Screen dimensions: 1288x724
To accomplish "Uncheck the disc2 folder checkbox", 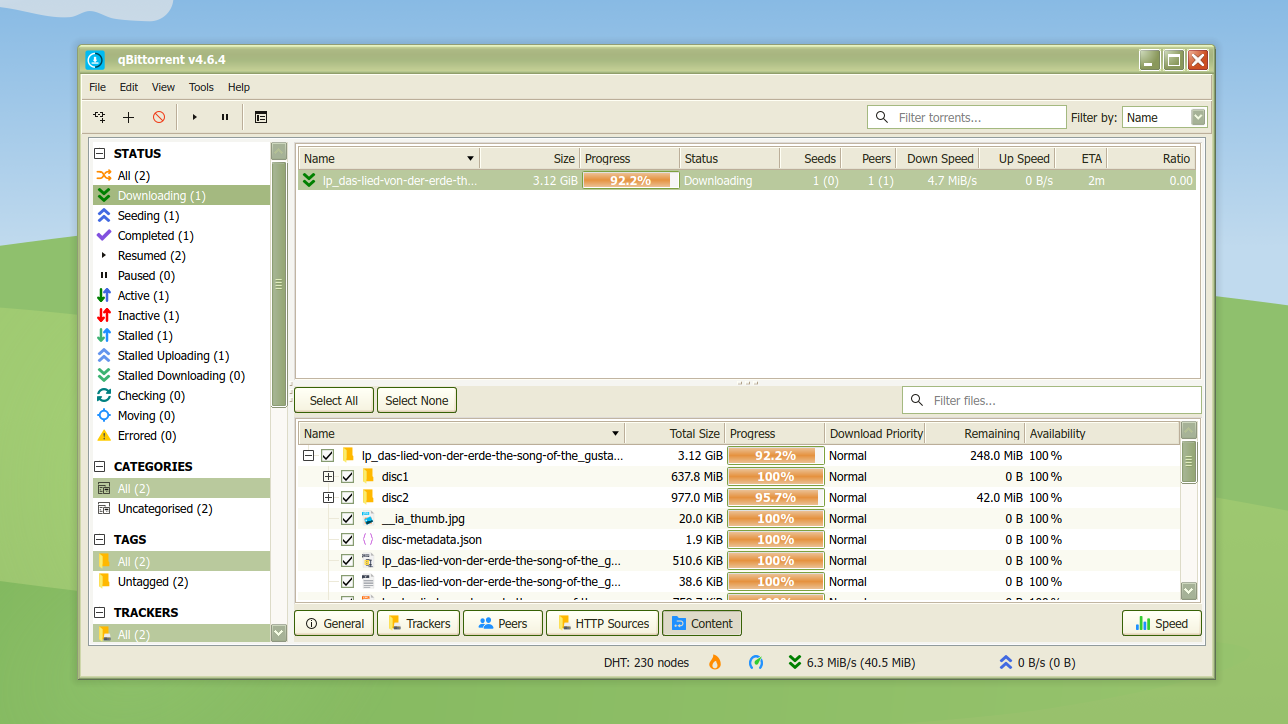I will pyautogui.click(x=348, y=498).
